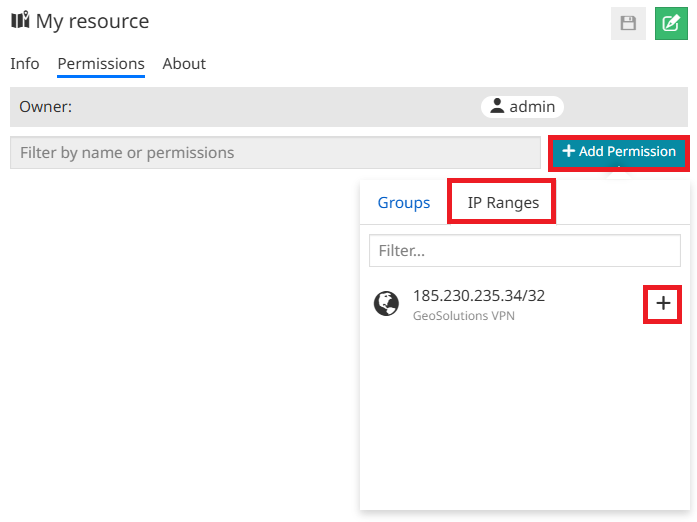
Task: Click the user icon in admin badge
Action: 497,107
